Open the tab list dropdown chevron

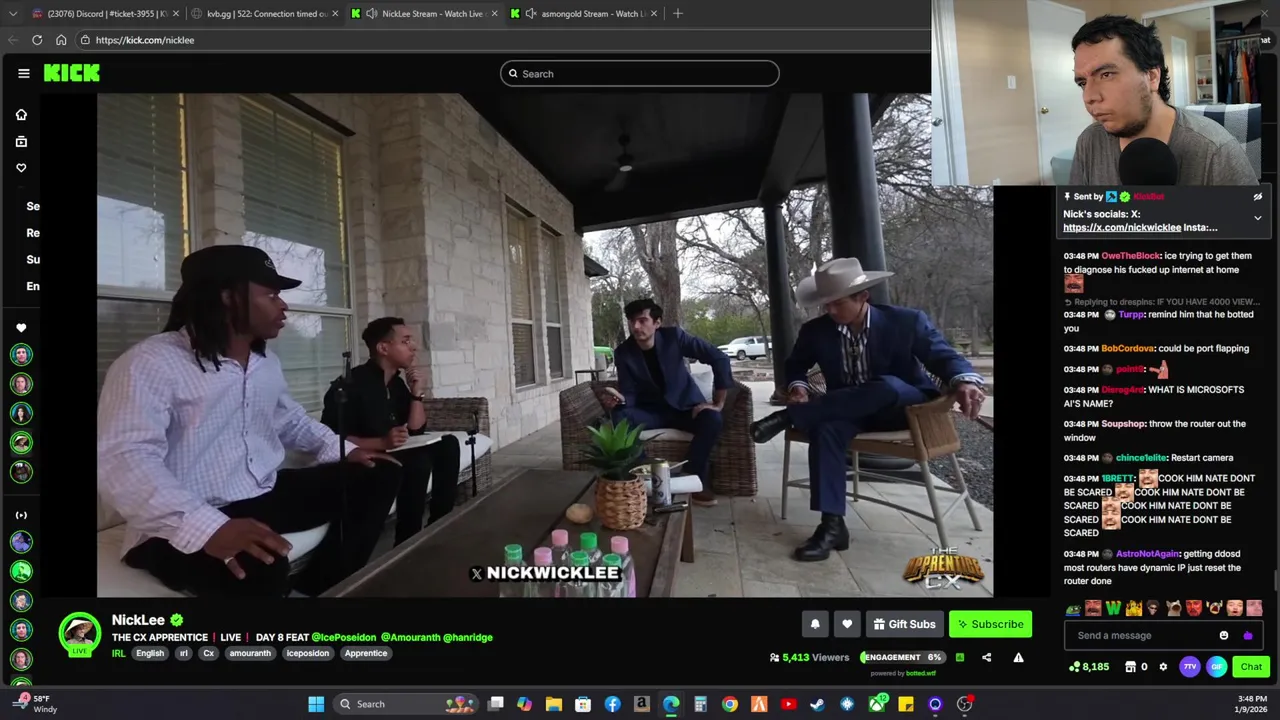coord(13,13)
